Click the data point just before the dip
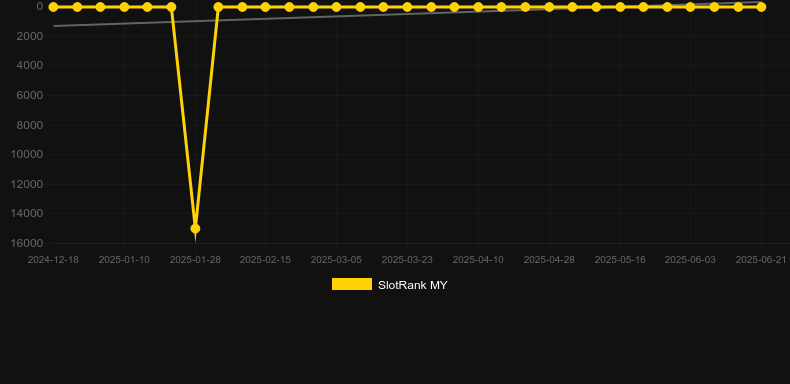 click(x=171, y=7)
